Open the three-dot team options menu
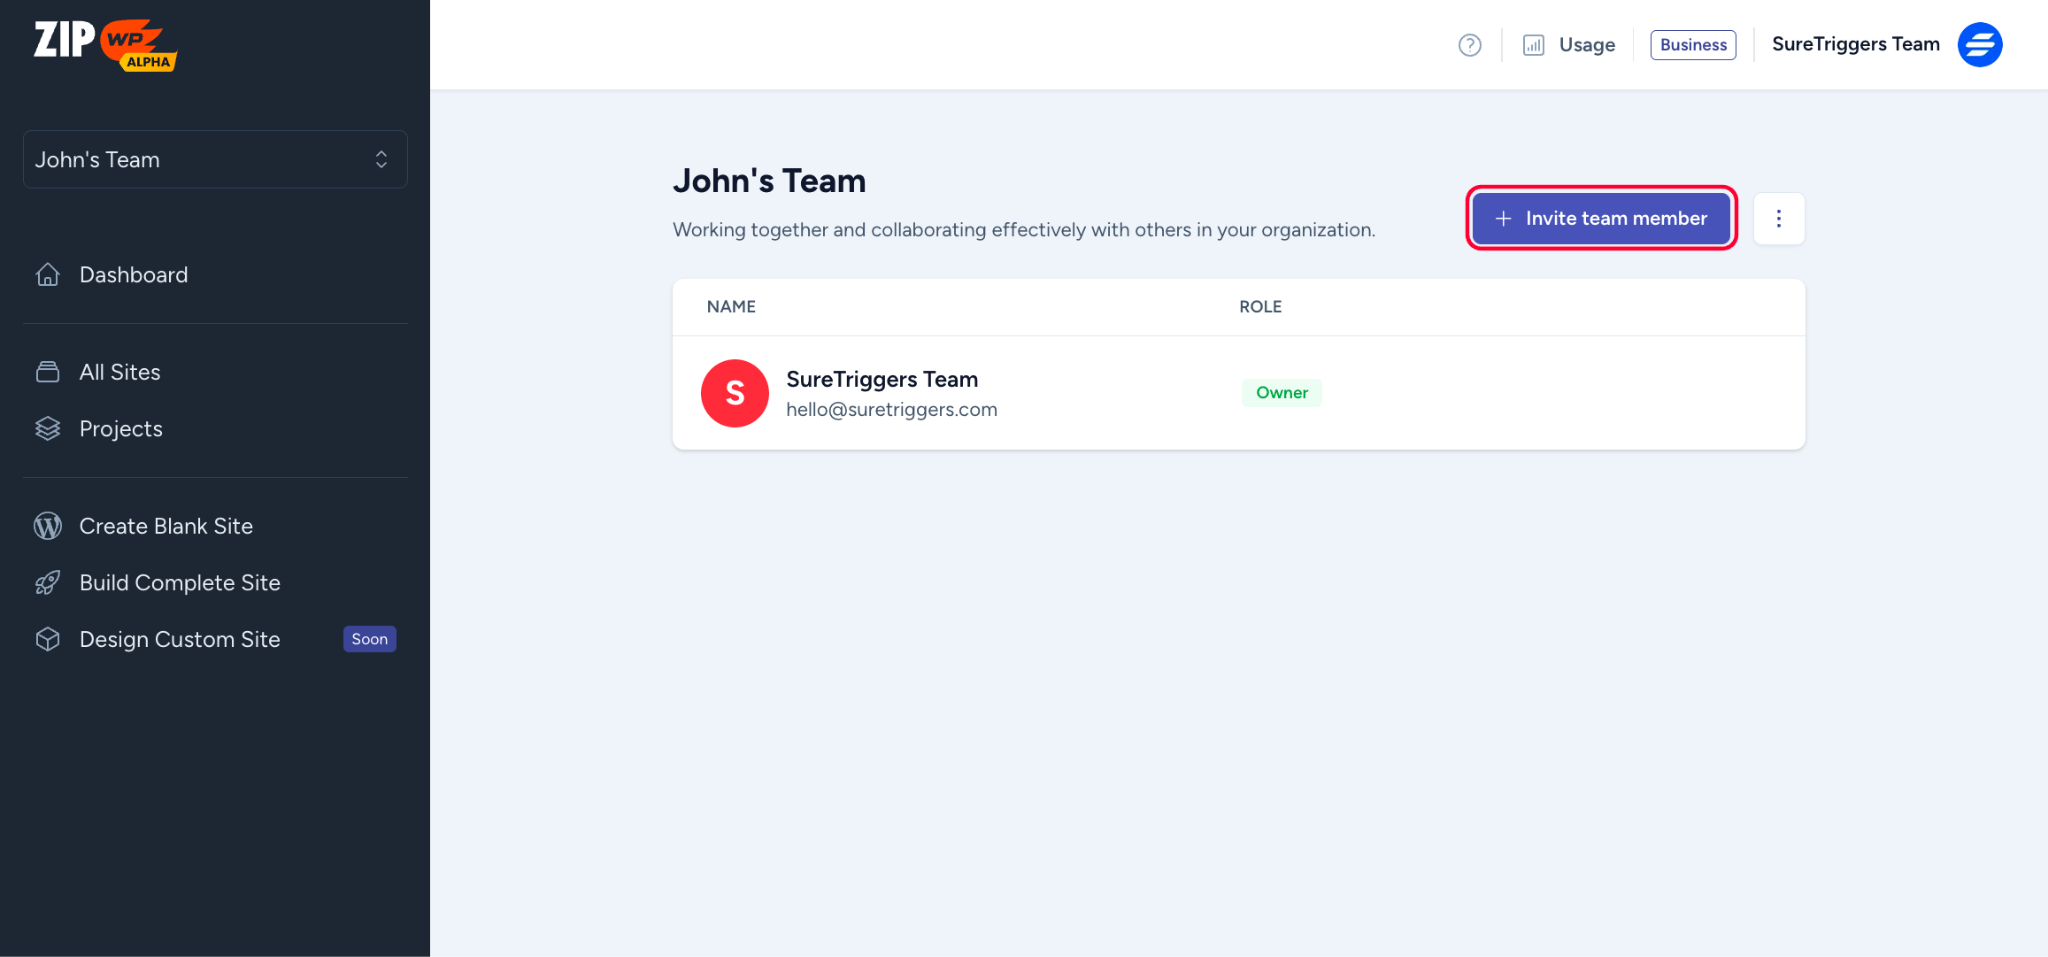The width and height of the screenshot is (2048, 957). [x=1778, y=219]
